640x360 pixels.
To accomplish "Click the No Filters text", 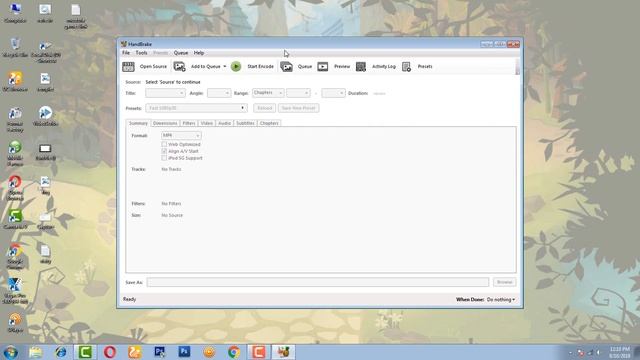I will [x=171, y=203].
